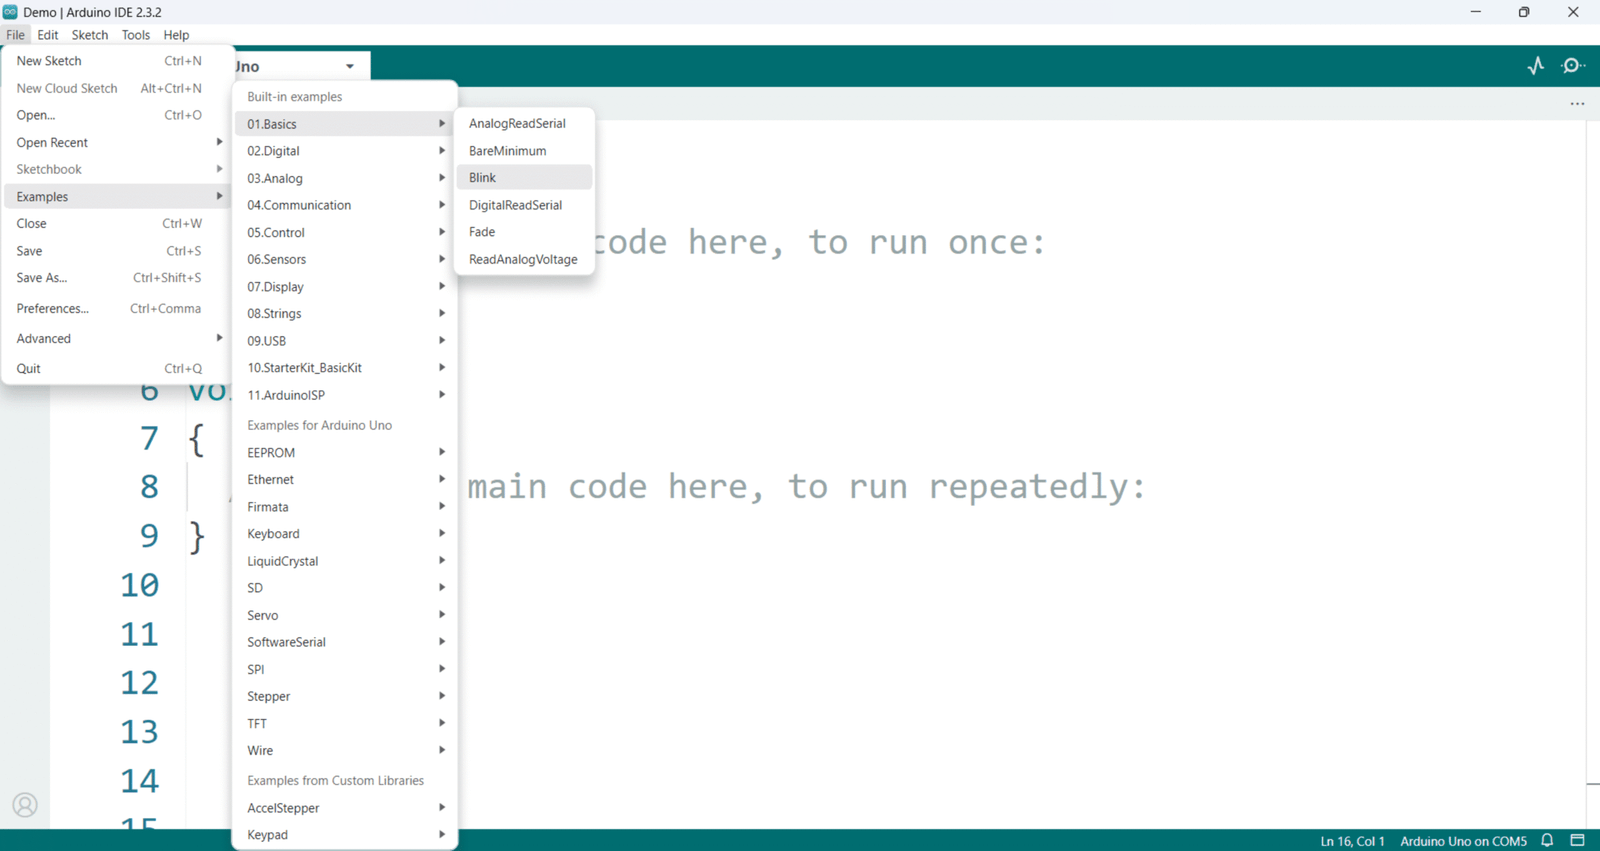Click the 01.Basics examples entry
The image size is (1600, 851).
coord(345,124)
